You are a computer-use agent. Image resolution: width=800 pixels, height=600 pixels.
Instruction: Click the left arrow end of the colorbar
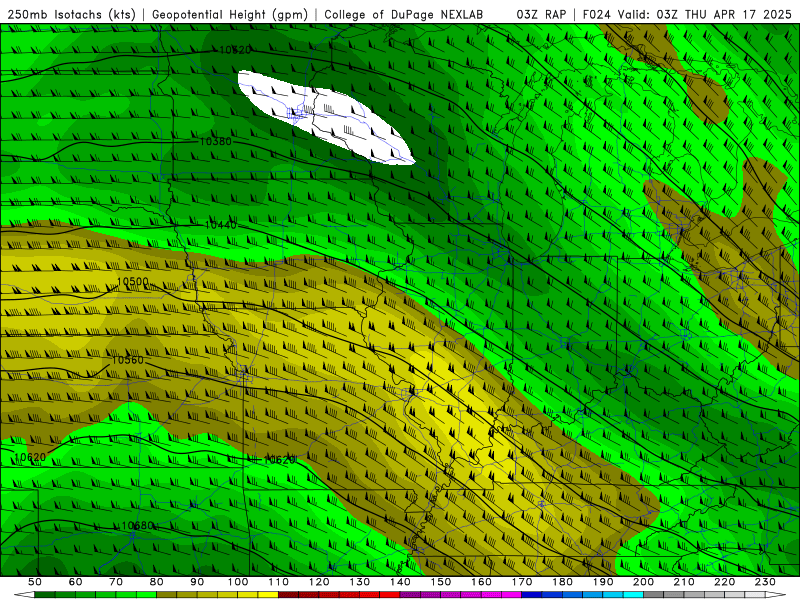[24, 595]
